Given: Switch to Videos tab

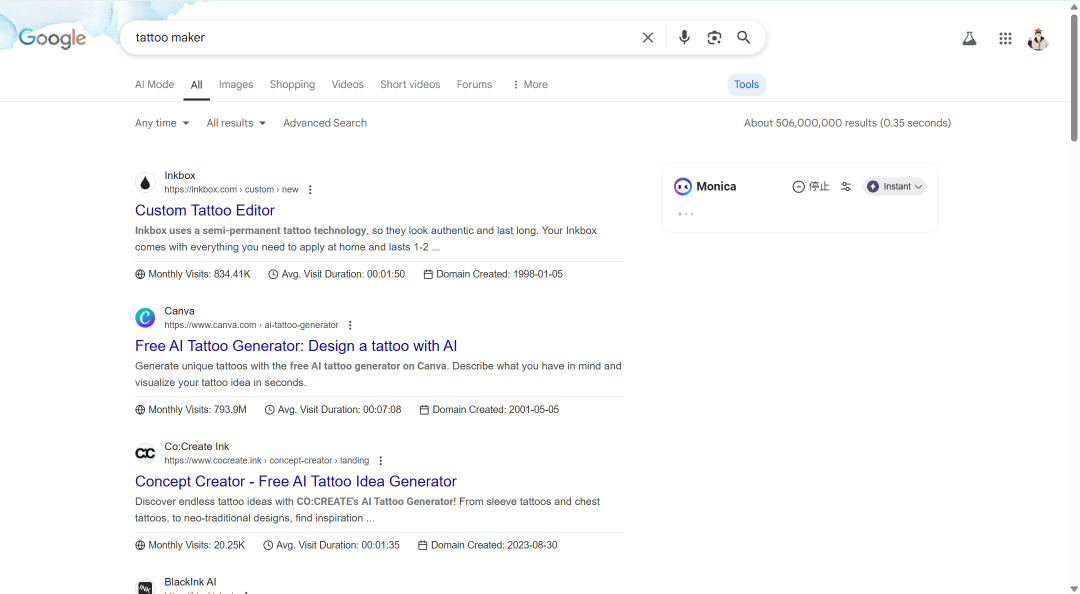Looking at the screenshot, I should point(347,84).
